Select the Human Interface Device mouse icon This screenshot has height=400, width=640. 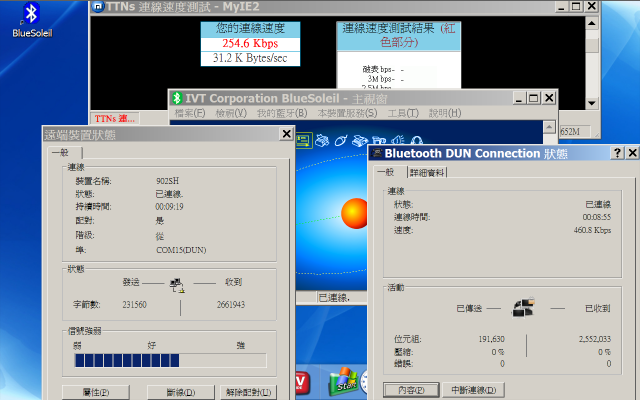(341, 141)
